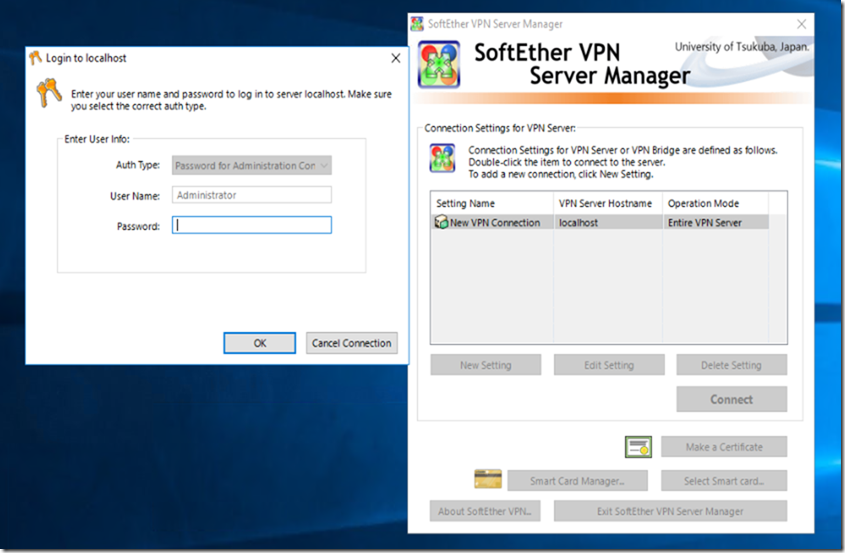Click the SoftEther VPN Server Manager title bar icon
The width and height of the screenshot is (845, 553).
tap(417, 24)
